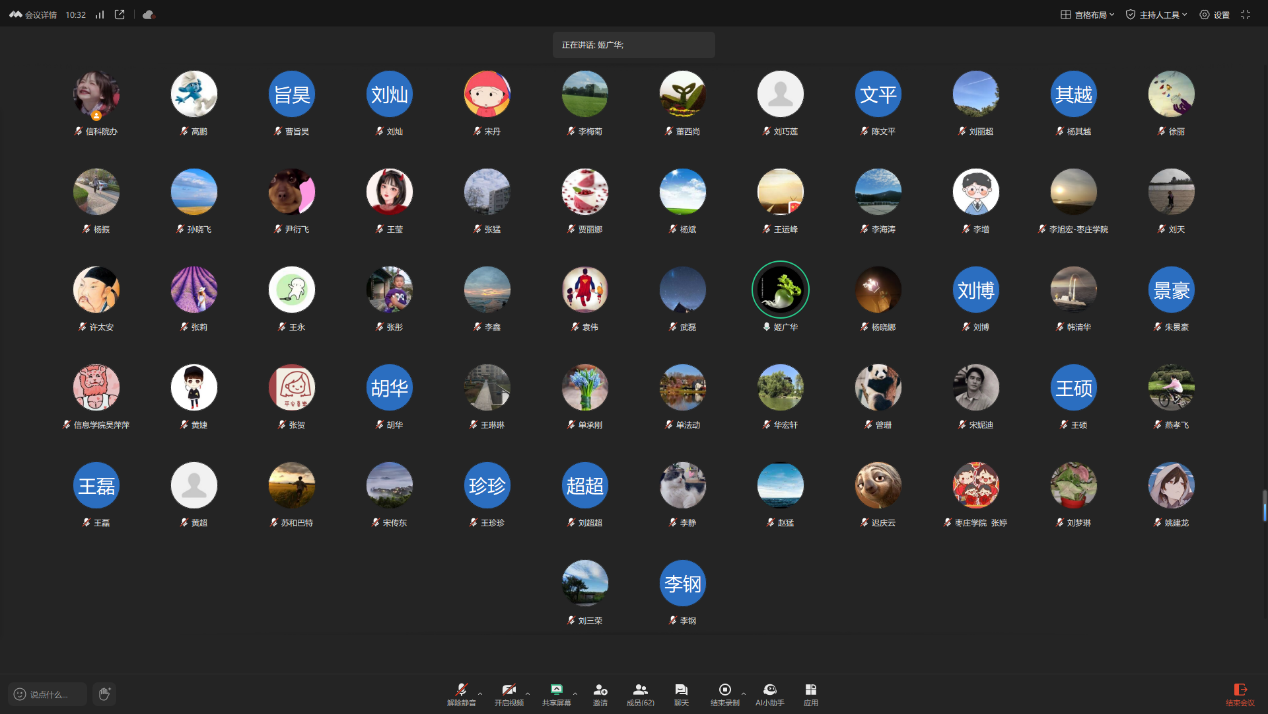Unmute microphone with 解除静音
The image size is (1268, 714).
[x=461, y=694]
